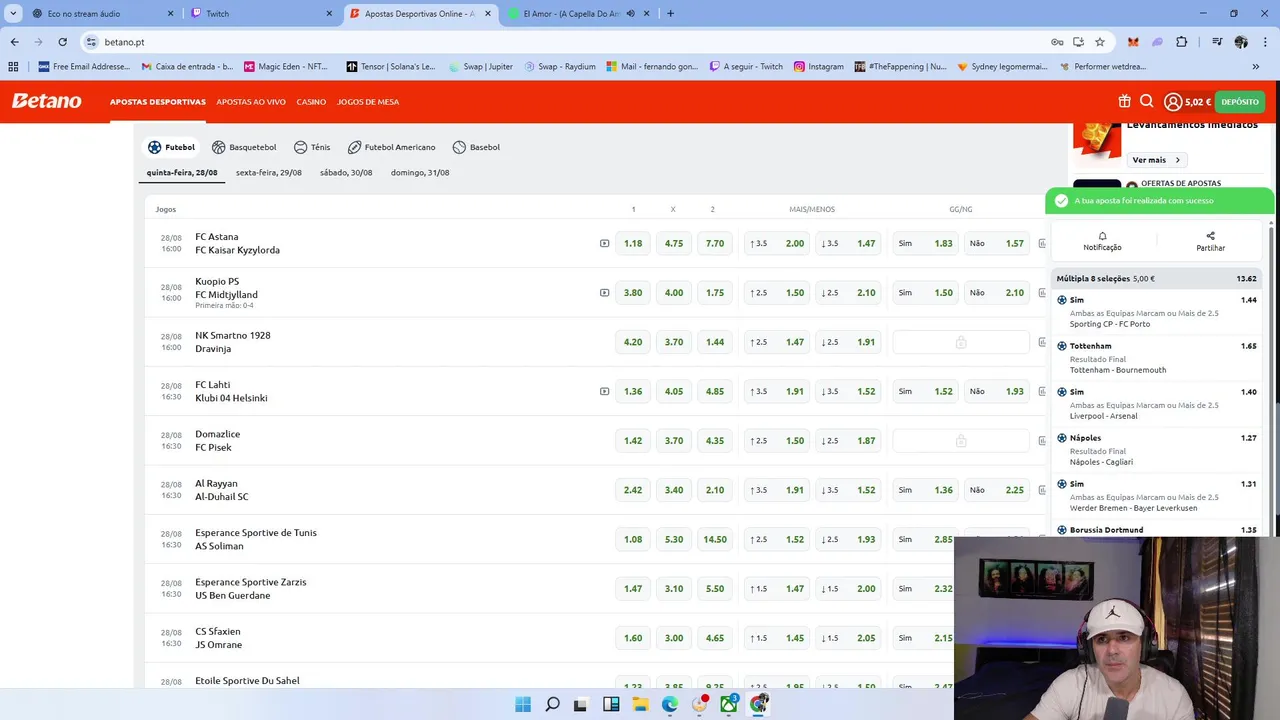Image resolution: width=1280 pixels, height=720 pixels.
Task: Go back to previous page
Action: [14, 42]
